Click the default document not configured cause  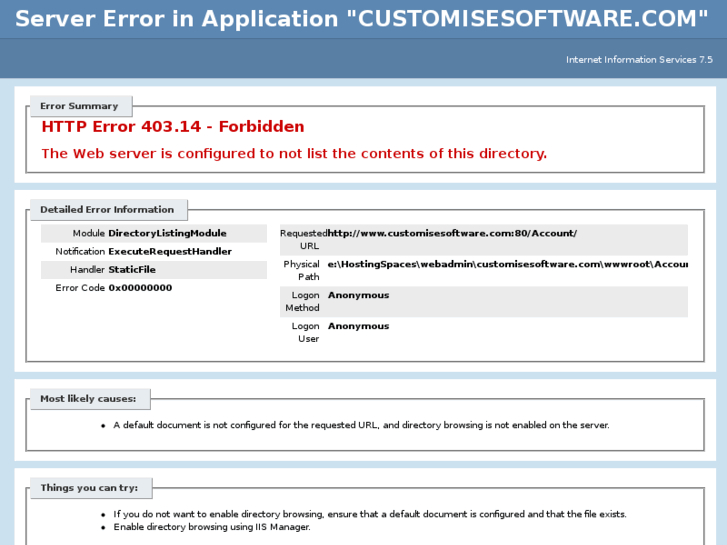coord(361,425)
